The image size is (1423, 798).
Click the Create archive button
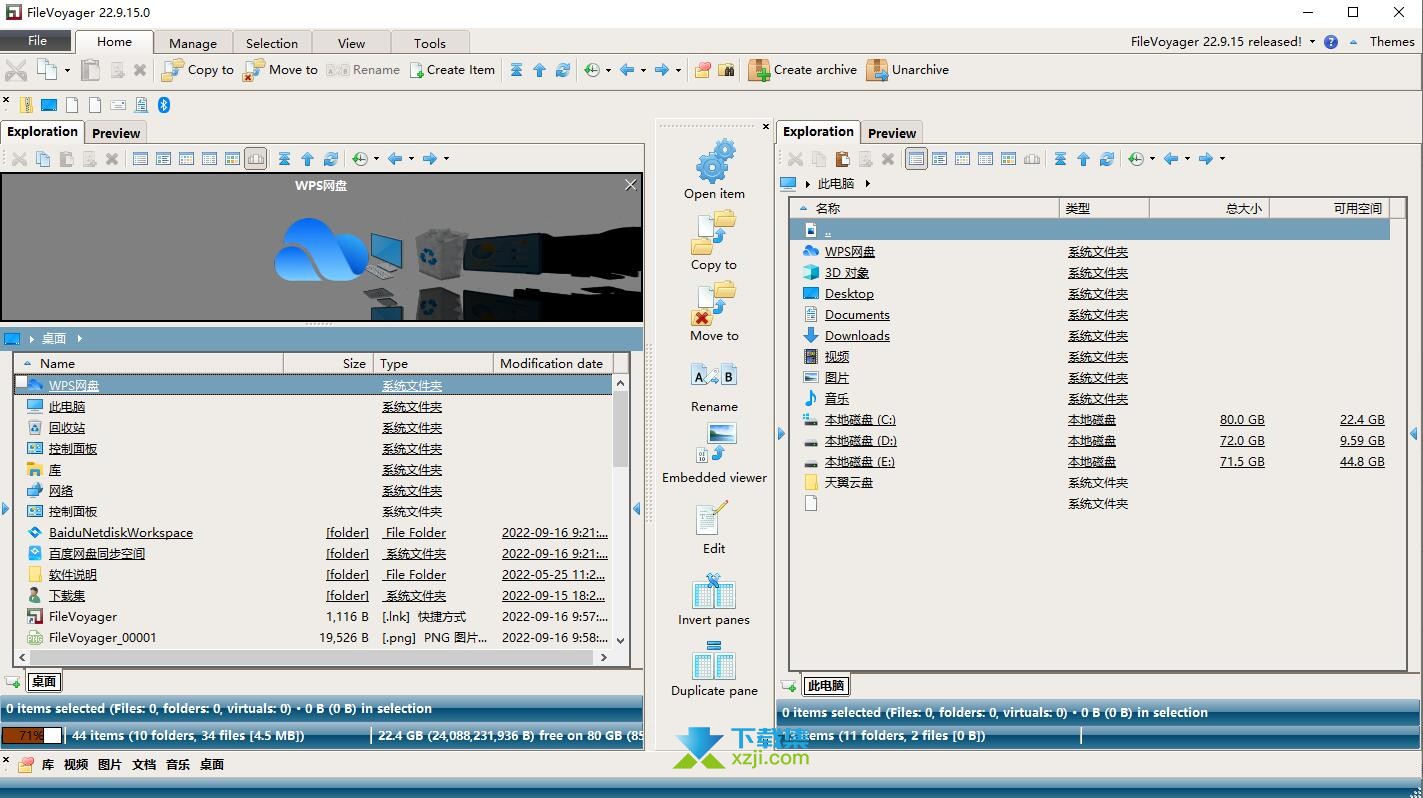[803, 70]
